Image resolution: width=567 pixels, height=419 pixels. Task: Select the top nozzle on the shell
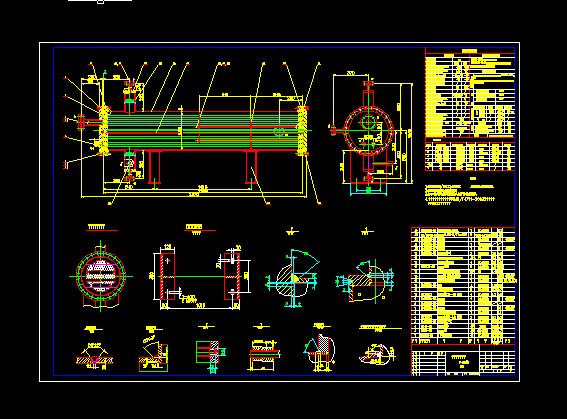pyautogui.click(x=129, y=97)
